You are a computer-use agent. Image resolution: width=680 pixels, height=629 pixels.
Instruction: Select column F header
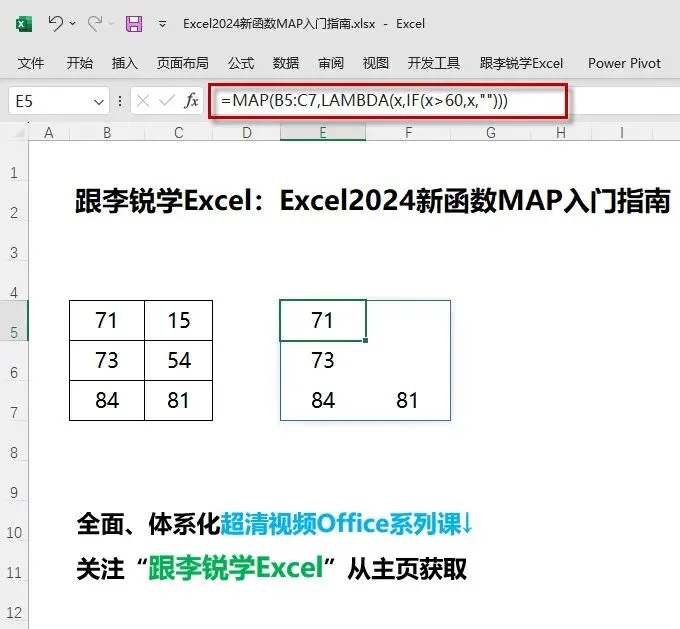408,132
